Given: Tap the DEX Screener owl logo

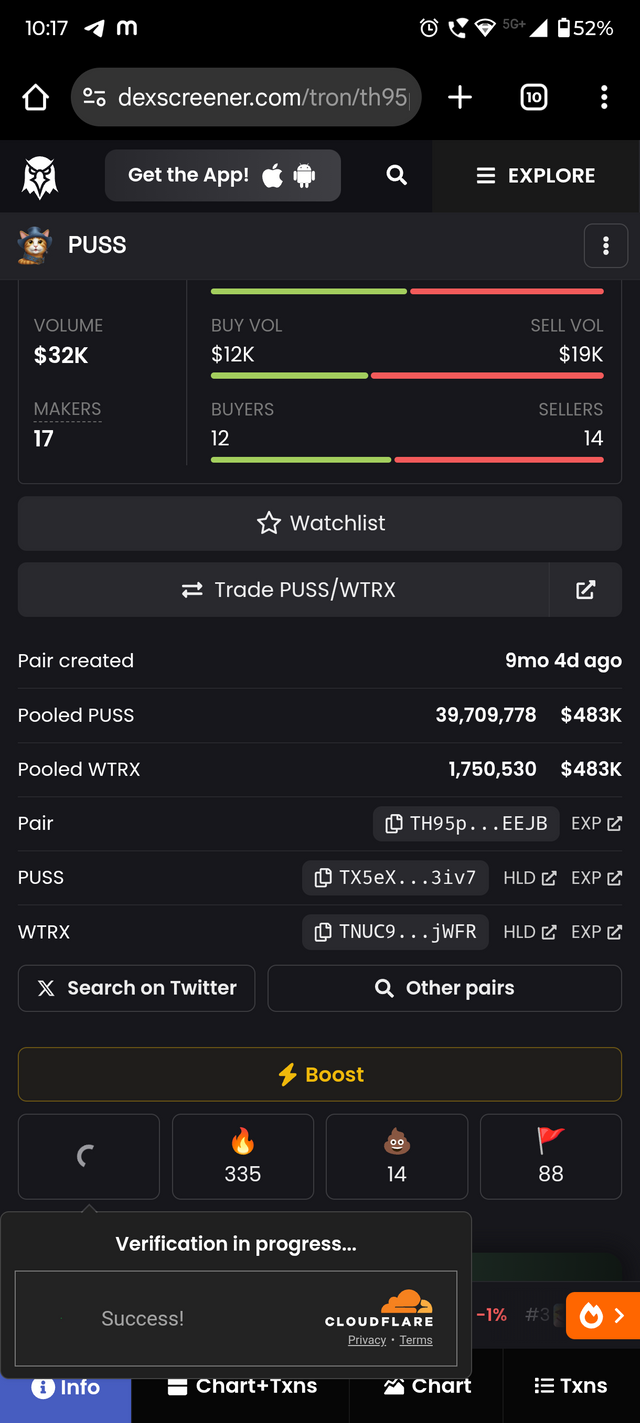Looking at the screenshot, I should [40, 176].
